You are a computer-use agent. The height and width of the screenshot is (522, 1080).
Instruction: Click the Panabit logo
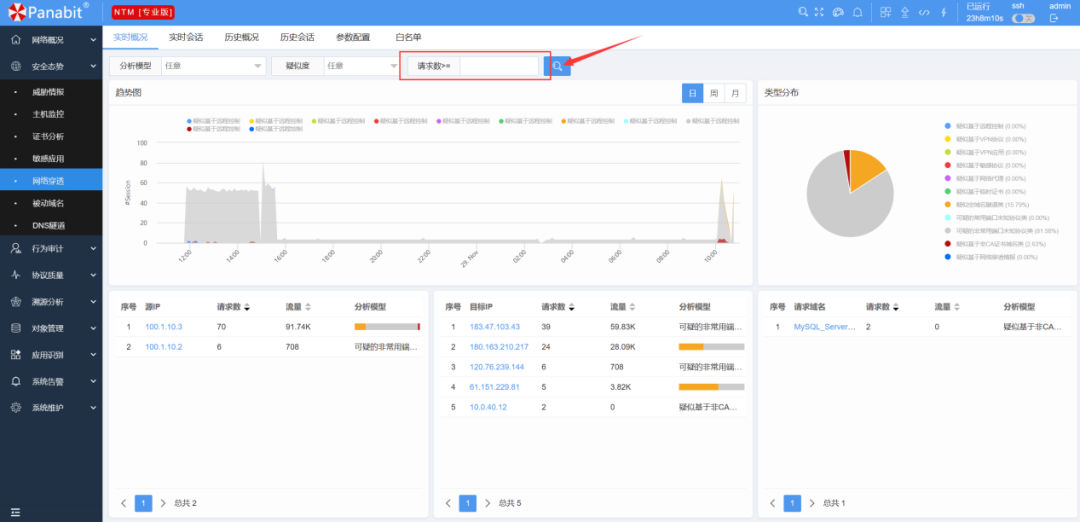[48, 12]
